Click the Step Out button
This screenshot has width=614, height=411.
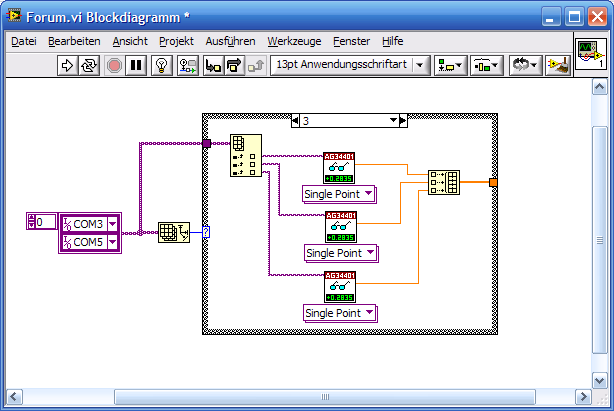(256, 65)
